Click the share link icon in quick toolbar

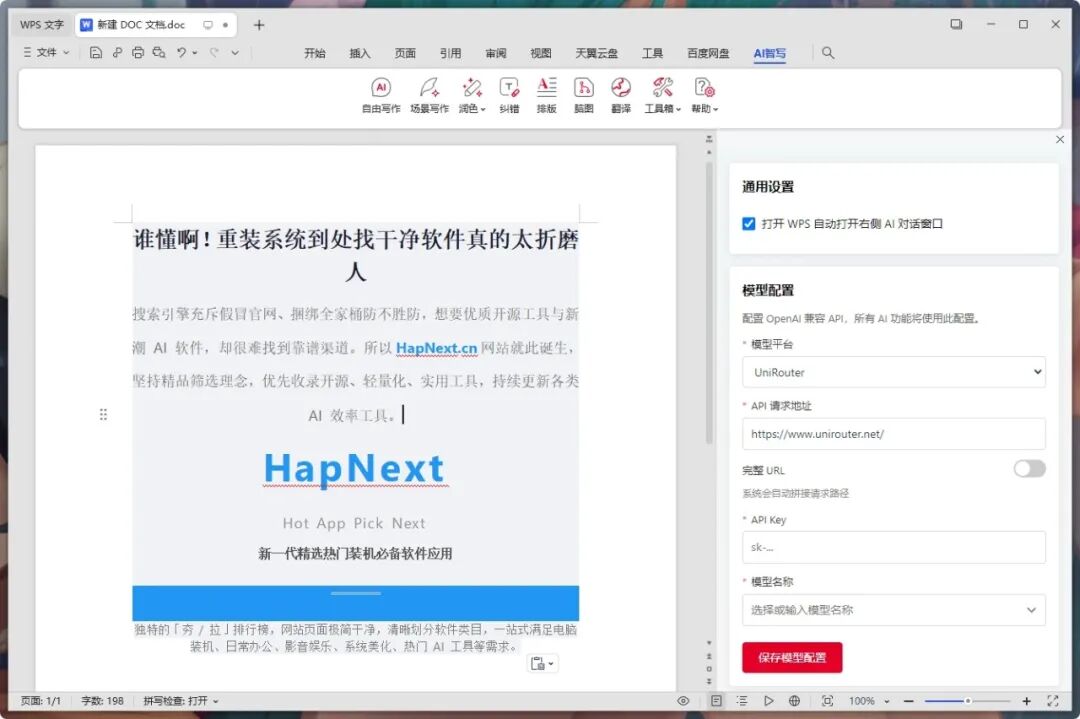pos(117,52)
